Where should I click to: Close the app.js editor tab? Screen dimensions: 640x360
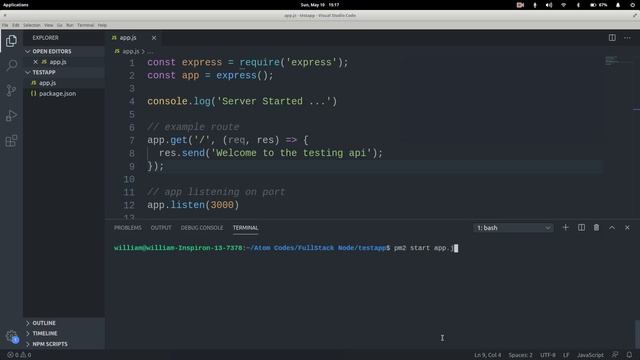(x=154, y=38)
